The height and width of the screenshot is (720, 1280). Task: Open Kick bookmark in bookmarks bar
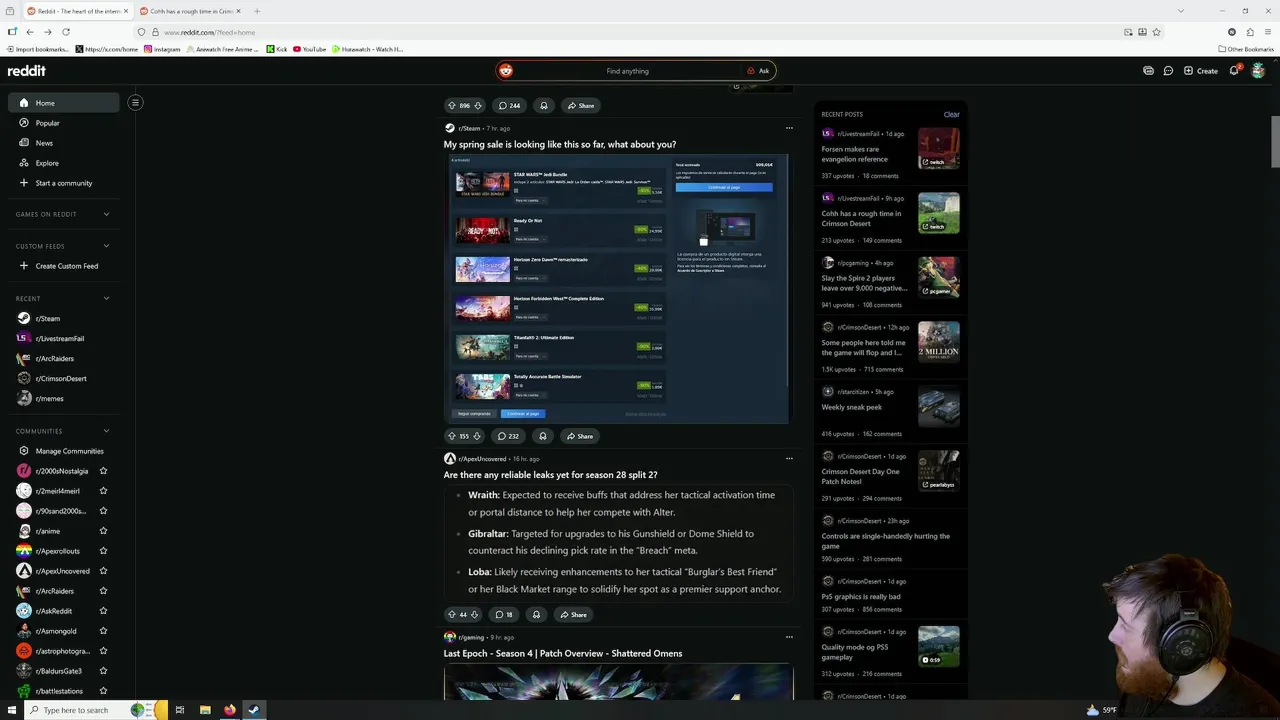click(x=277, y=49)
